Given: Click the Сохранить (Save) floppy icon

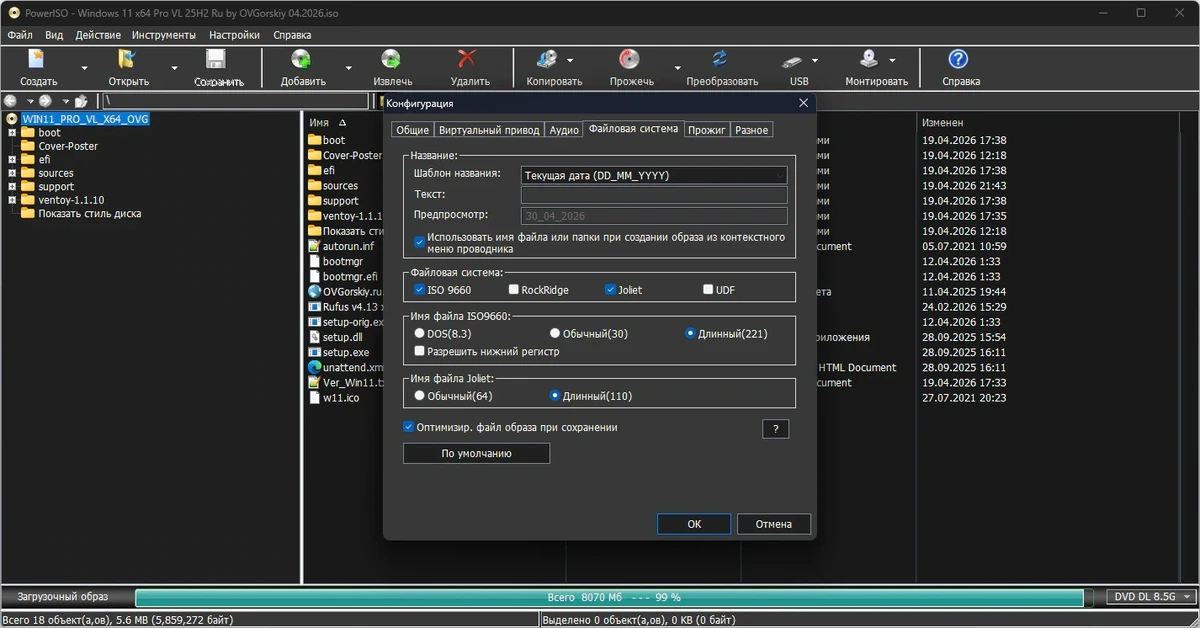Looking at the screenshot, I should pos(216,59).
